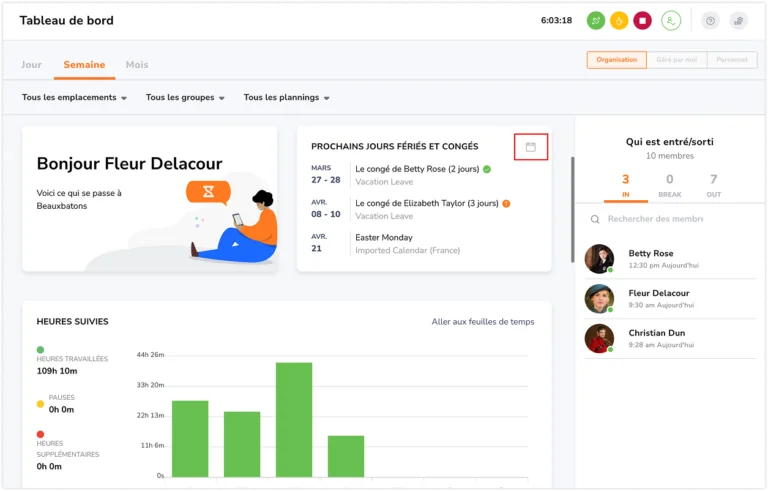Click green approved check next to Betty Rose leave
This screenshot has width=768, height=491.
(x=487, y=169)
